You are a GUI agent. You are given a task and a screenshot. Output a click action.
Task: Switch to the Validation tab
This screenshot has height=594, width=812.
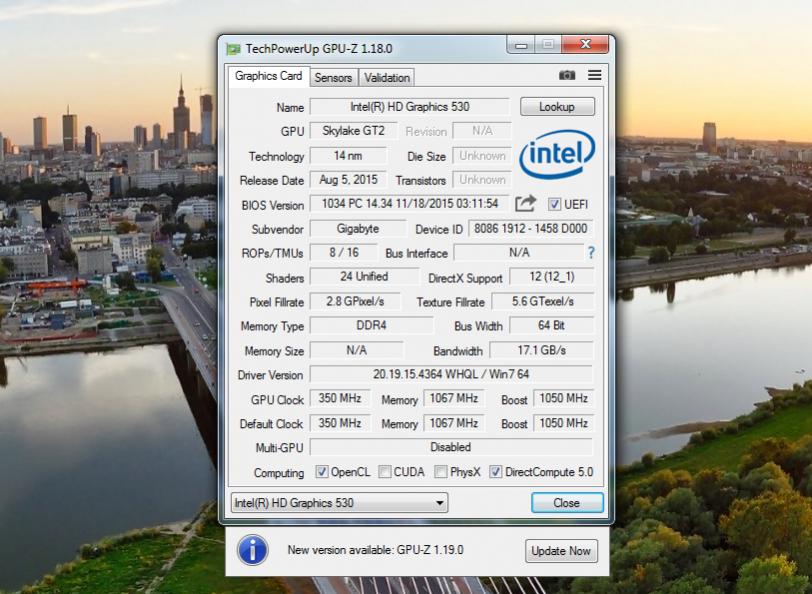(386, 77)
